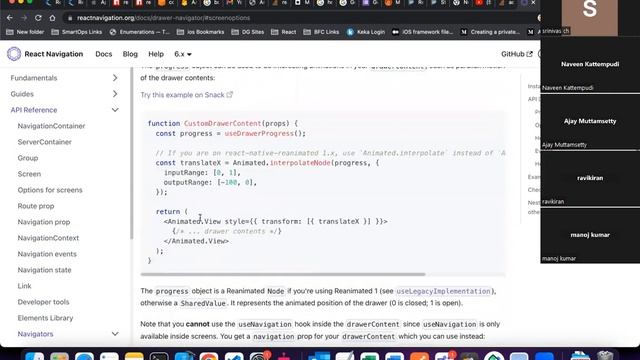Click the code block horizontal scrollbar
The image size is (640, 360).
[283, 275]
